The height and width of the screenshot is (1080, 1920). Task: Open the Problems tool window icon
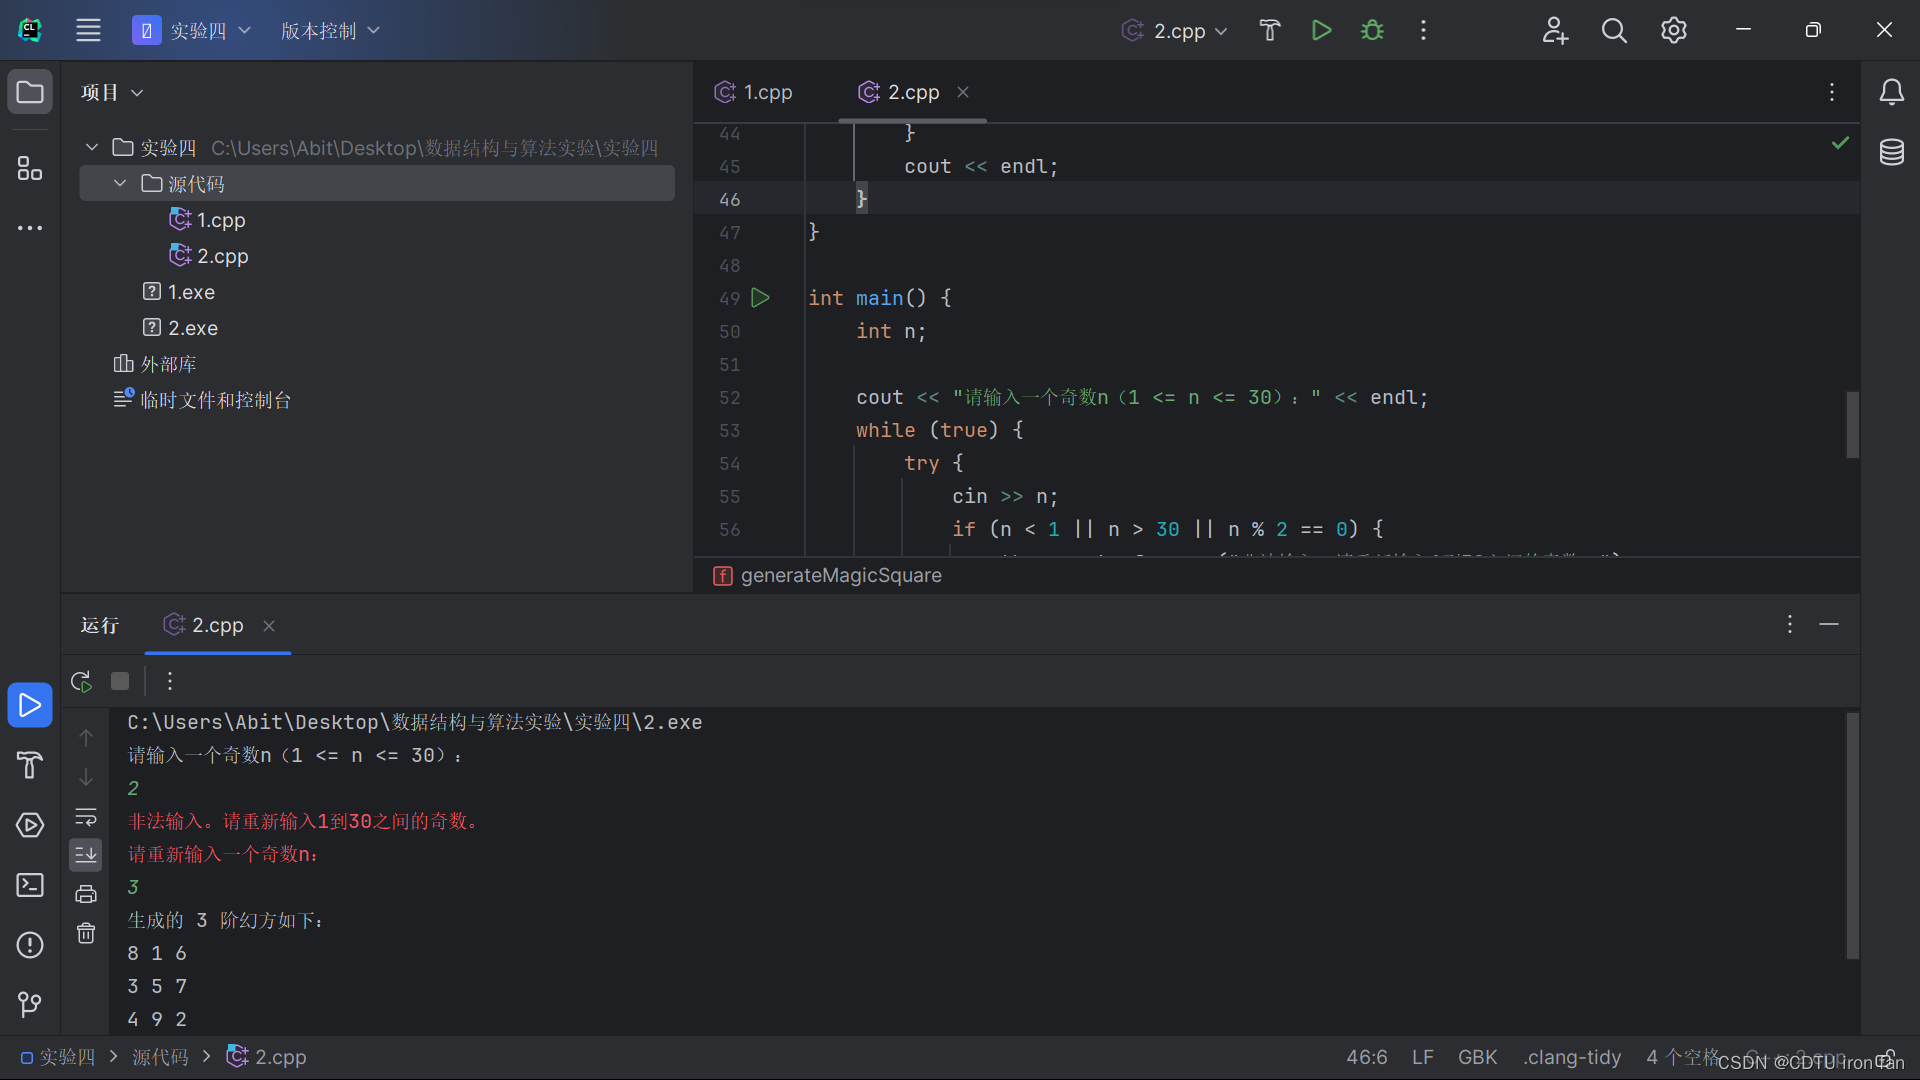point(30,945)
